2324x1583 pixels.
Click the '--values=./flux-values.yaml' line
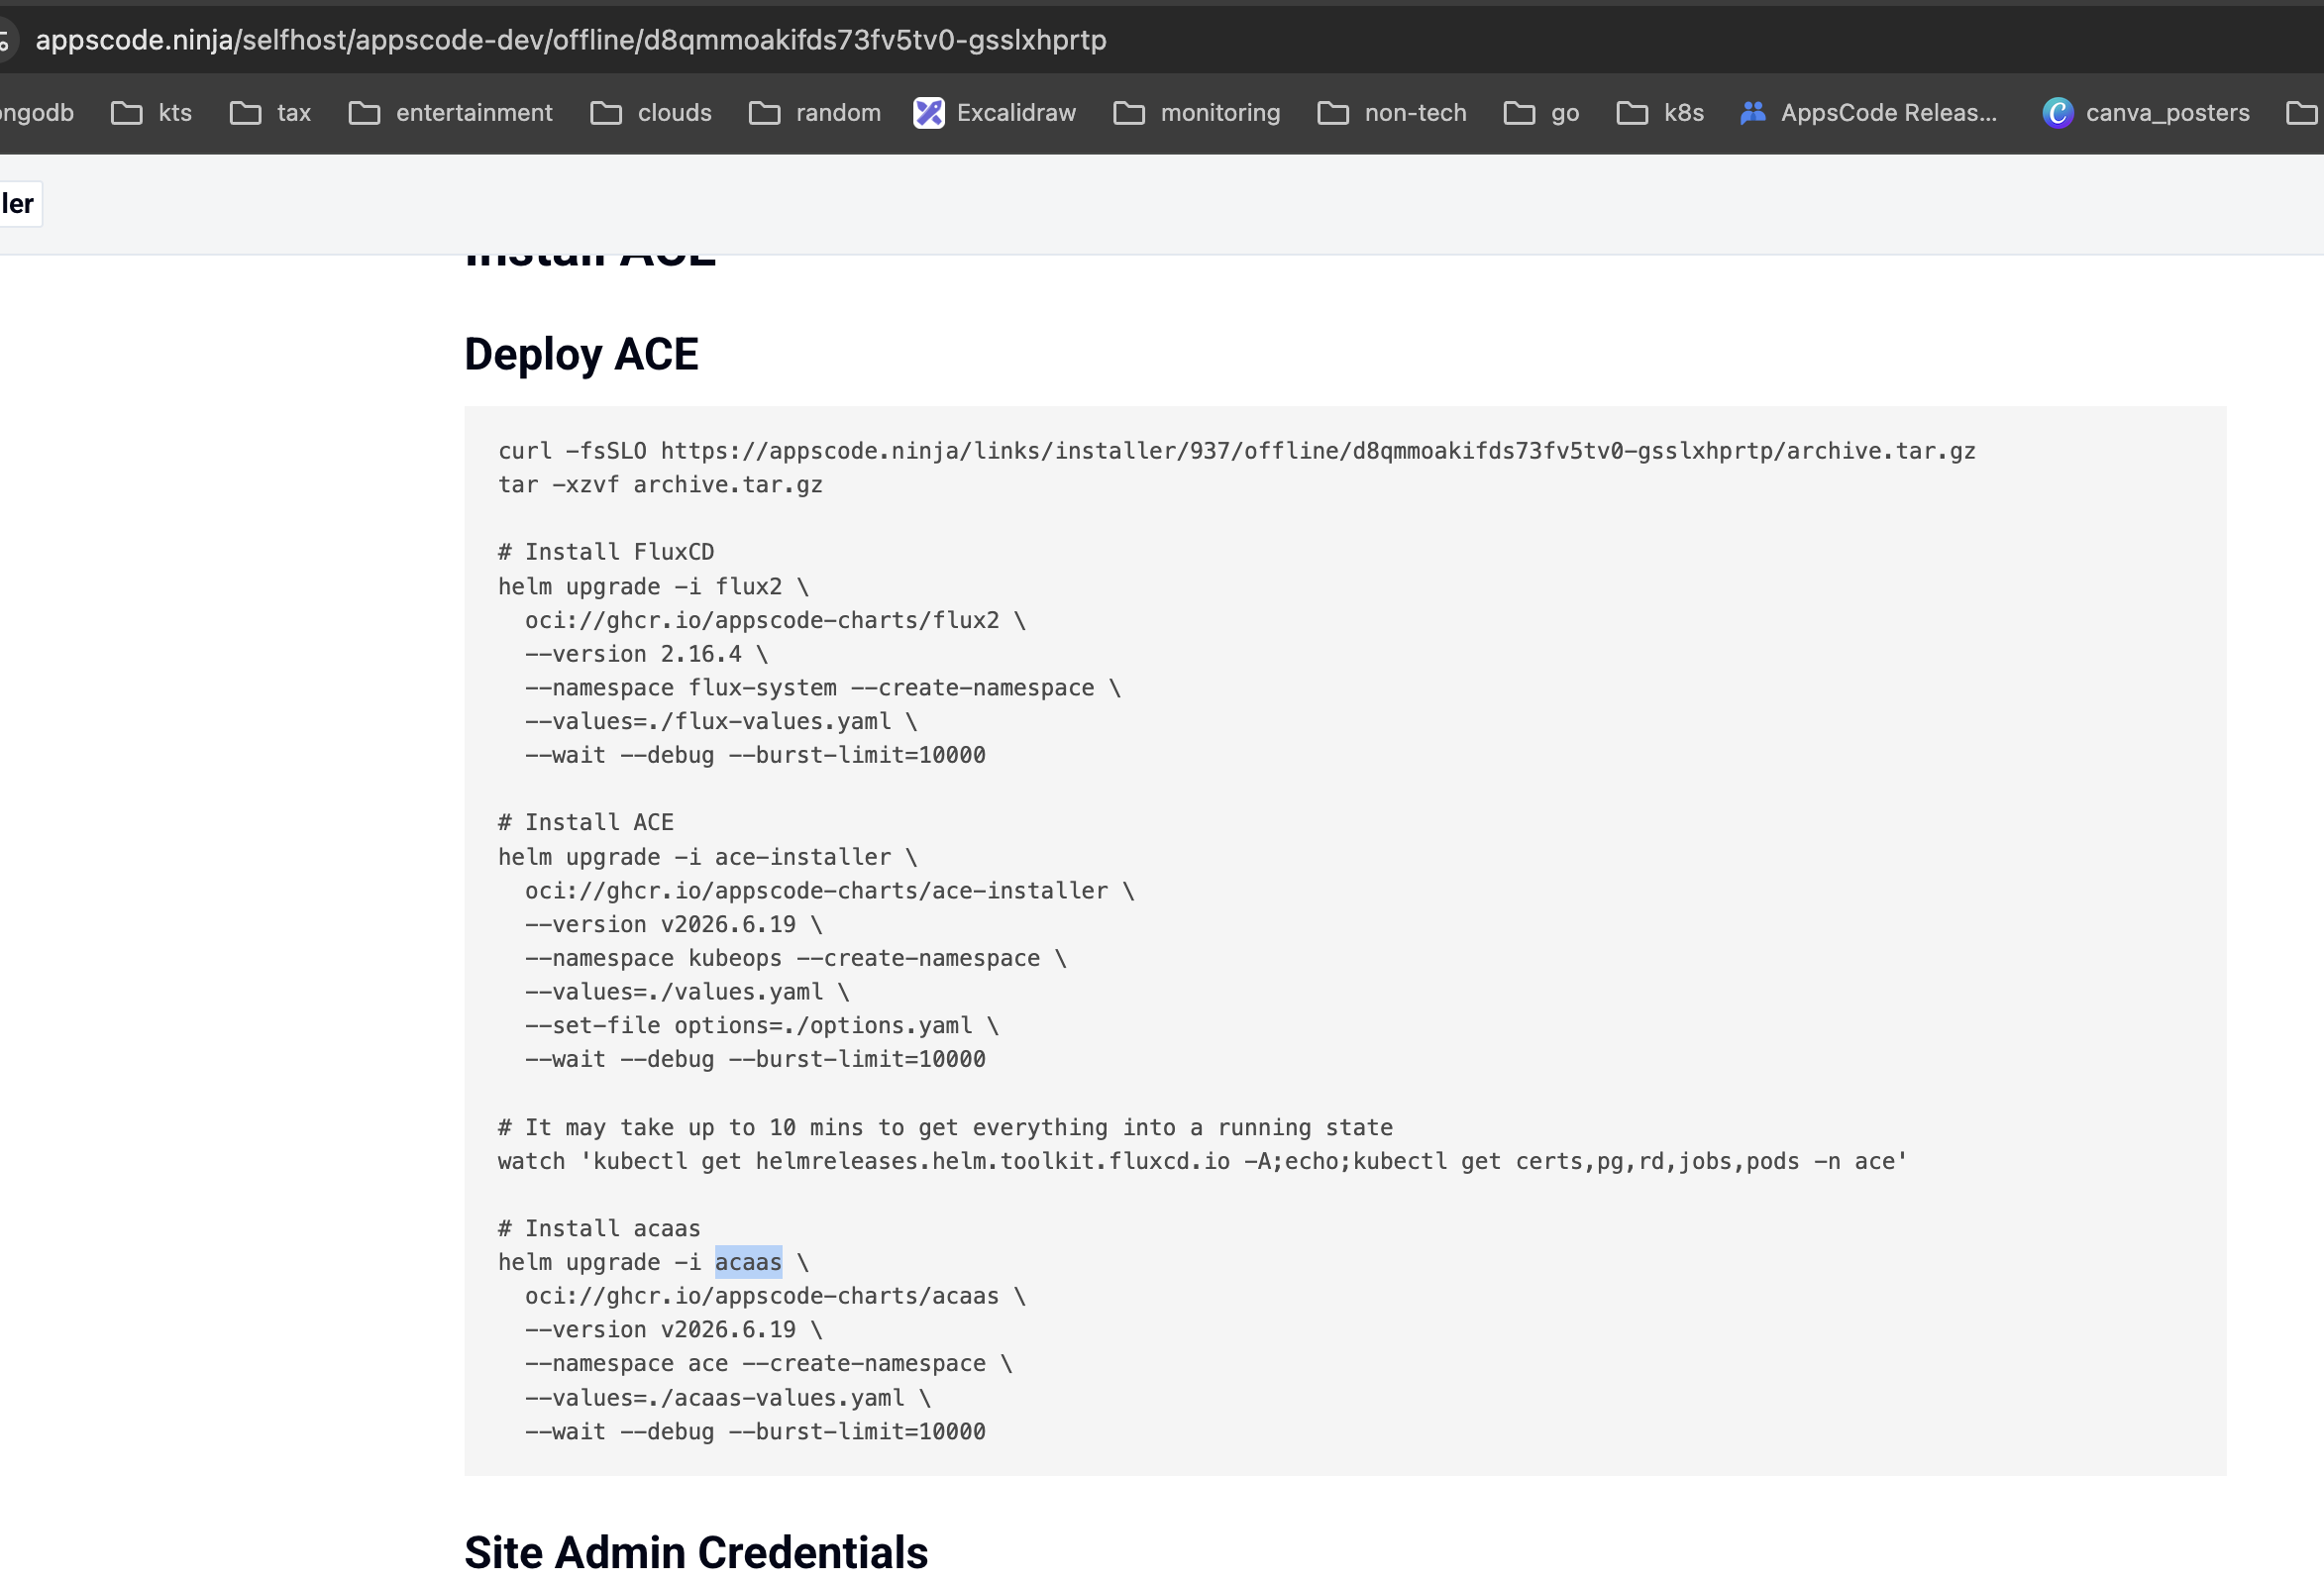pyautogui.click(x=721, y=722)
